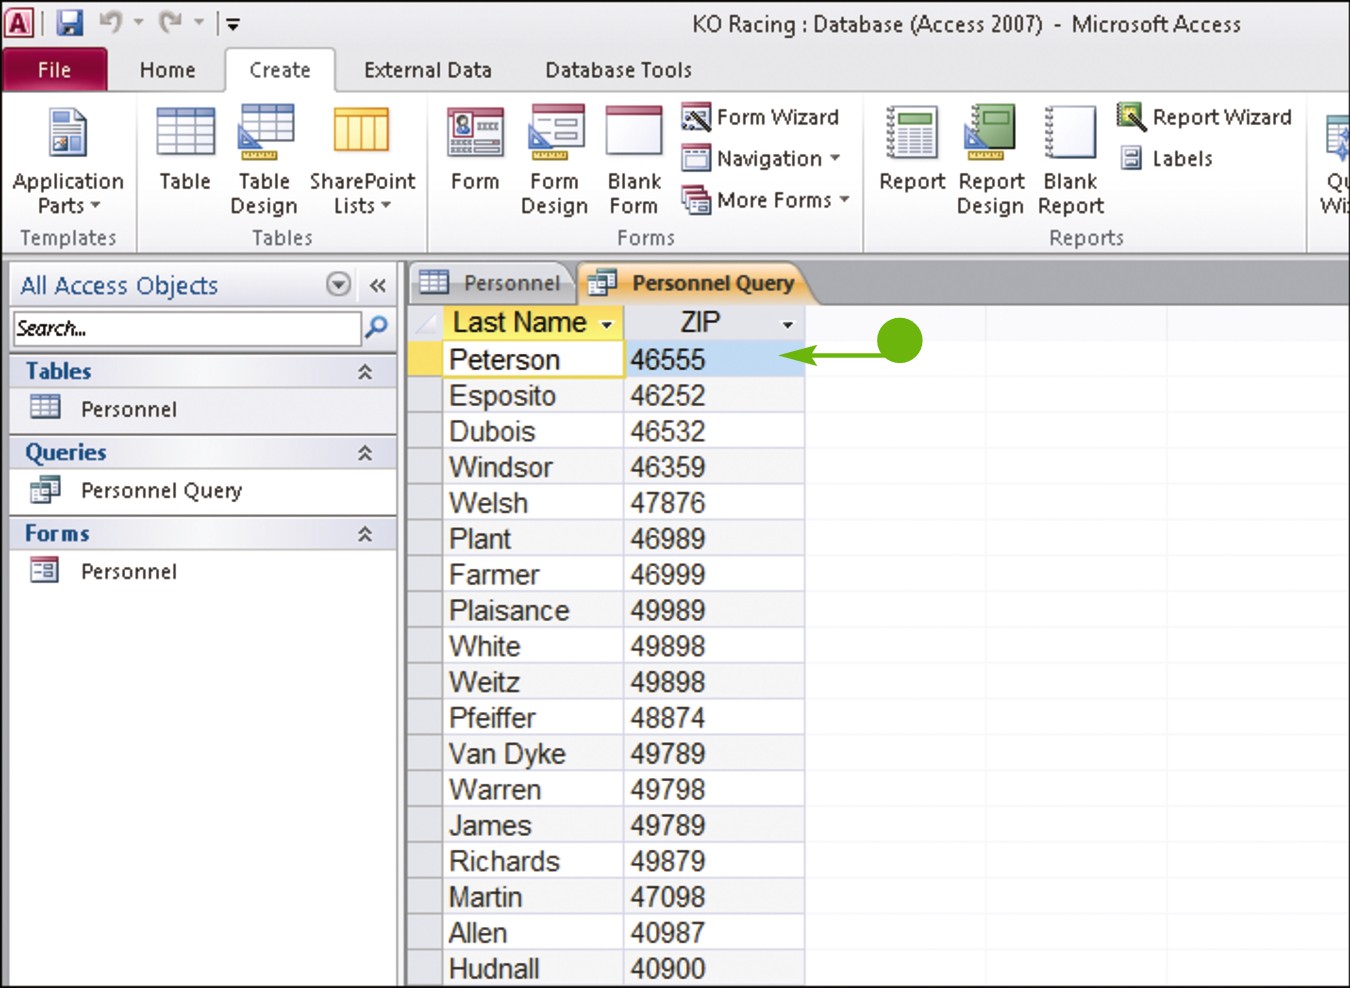1350x988 pixels.
Task: Select Personnel table in navigation pane
Action: (203, 409)
